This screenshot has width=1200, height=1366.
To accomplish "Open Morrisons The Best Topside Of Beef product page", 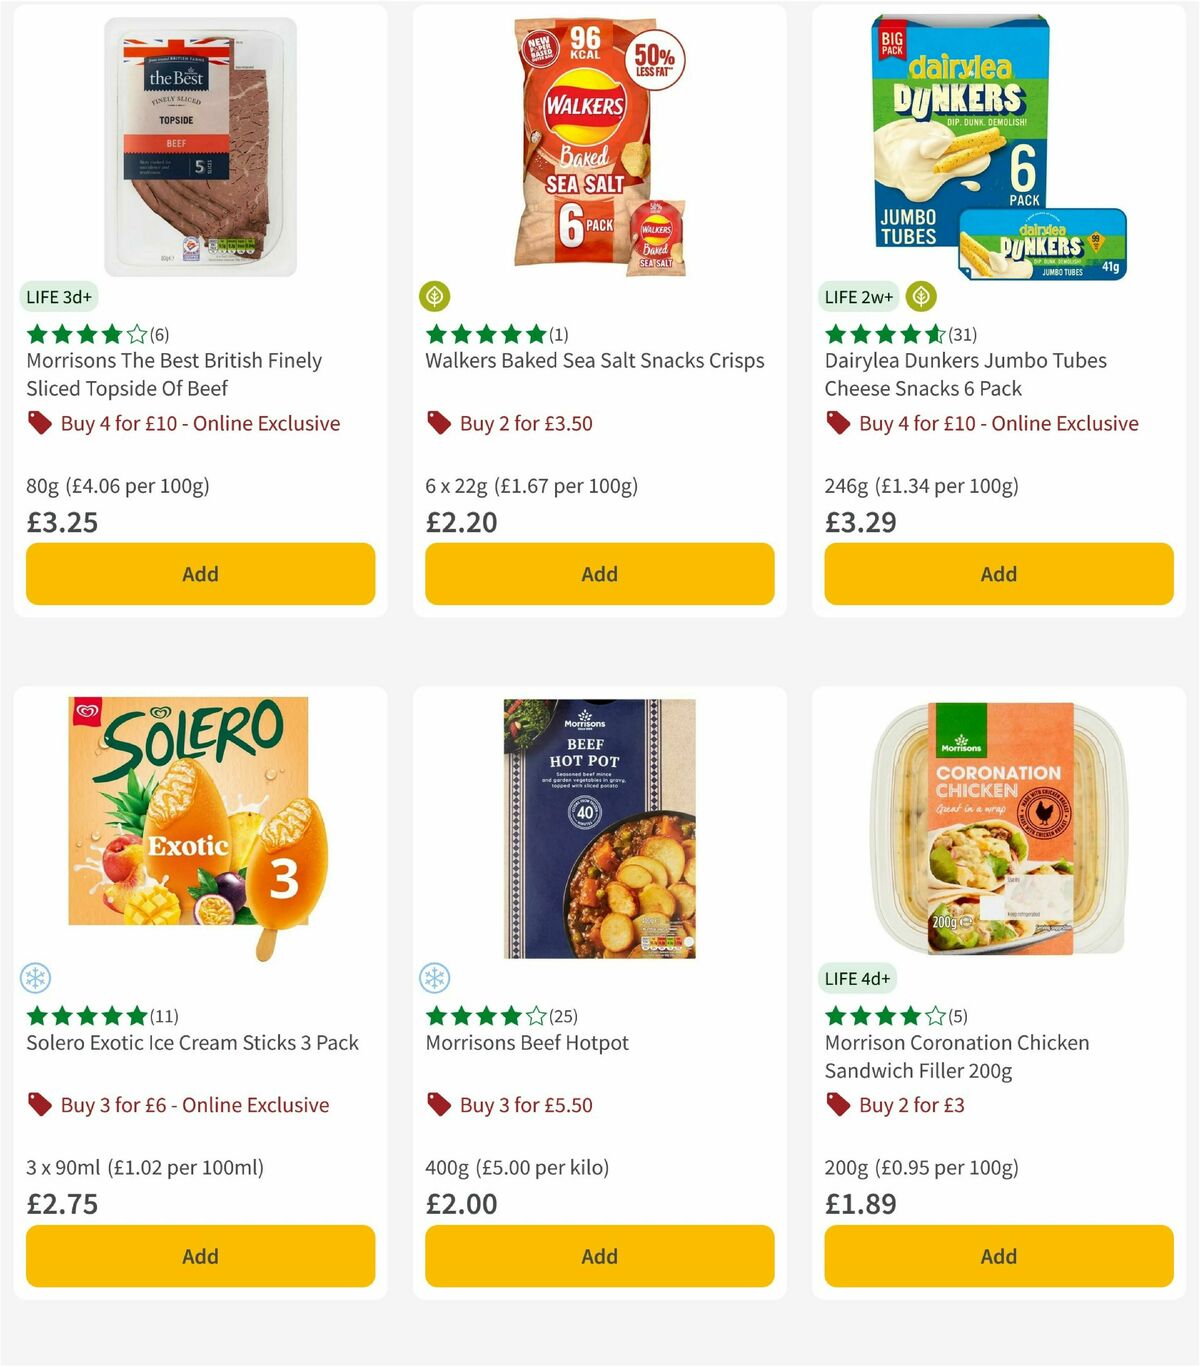I will (x=173, y=374).
